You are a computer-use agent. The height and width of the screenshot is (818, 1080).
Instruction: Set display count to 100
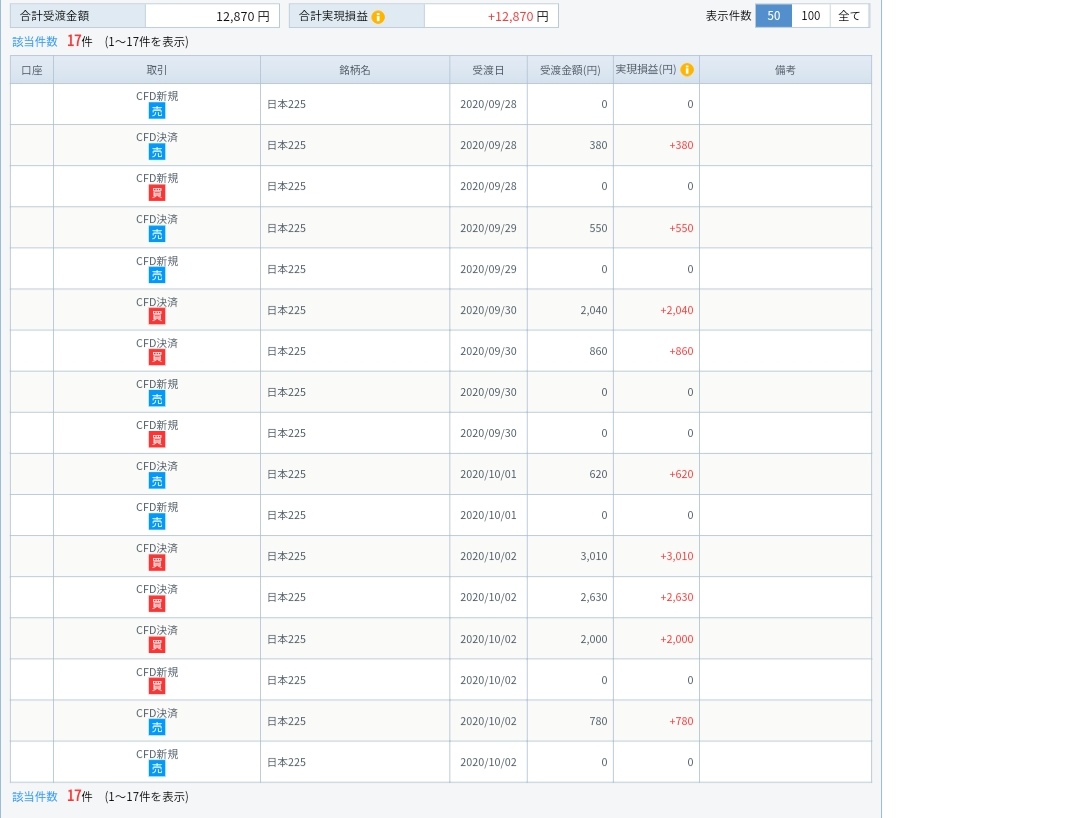click(811, 16)
